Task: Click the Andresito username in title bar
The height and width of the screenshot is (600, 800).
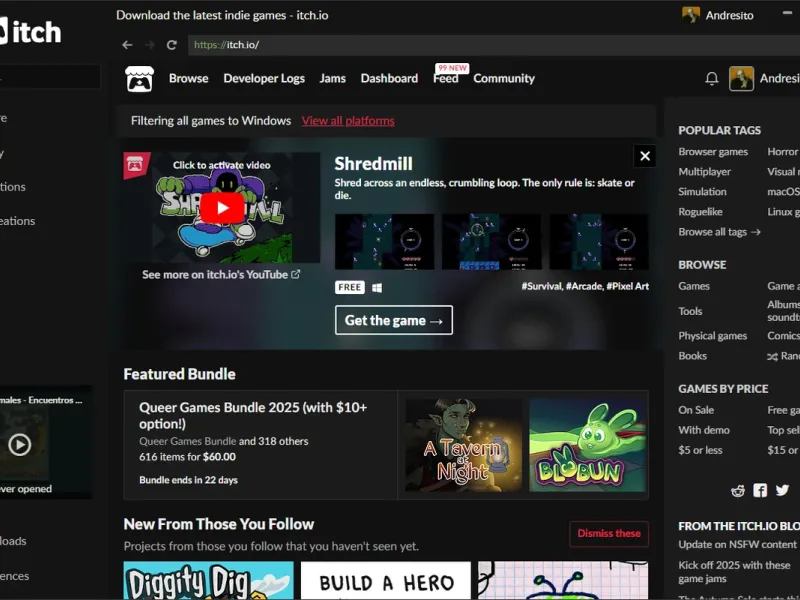Action: [x=730, y=15]
